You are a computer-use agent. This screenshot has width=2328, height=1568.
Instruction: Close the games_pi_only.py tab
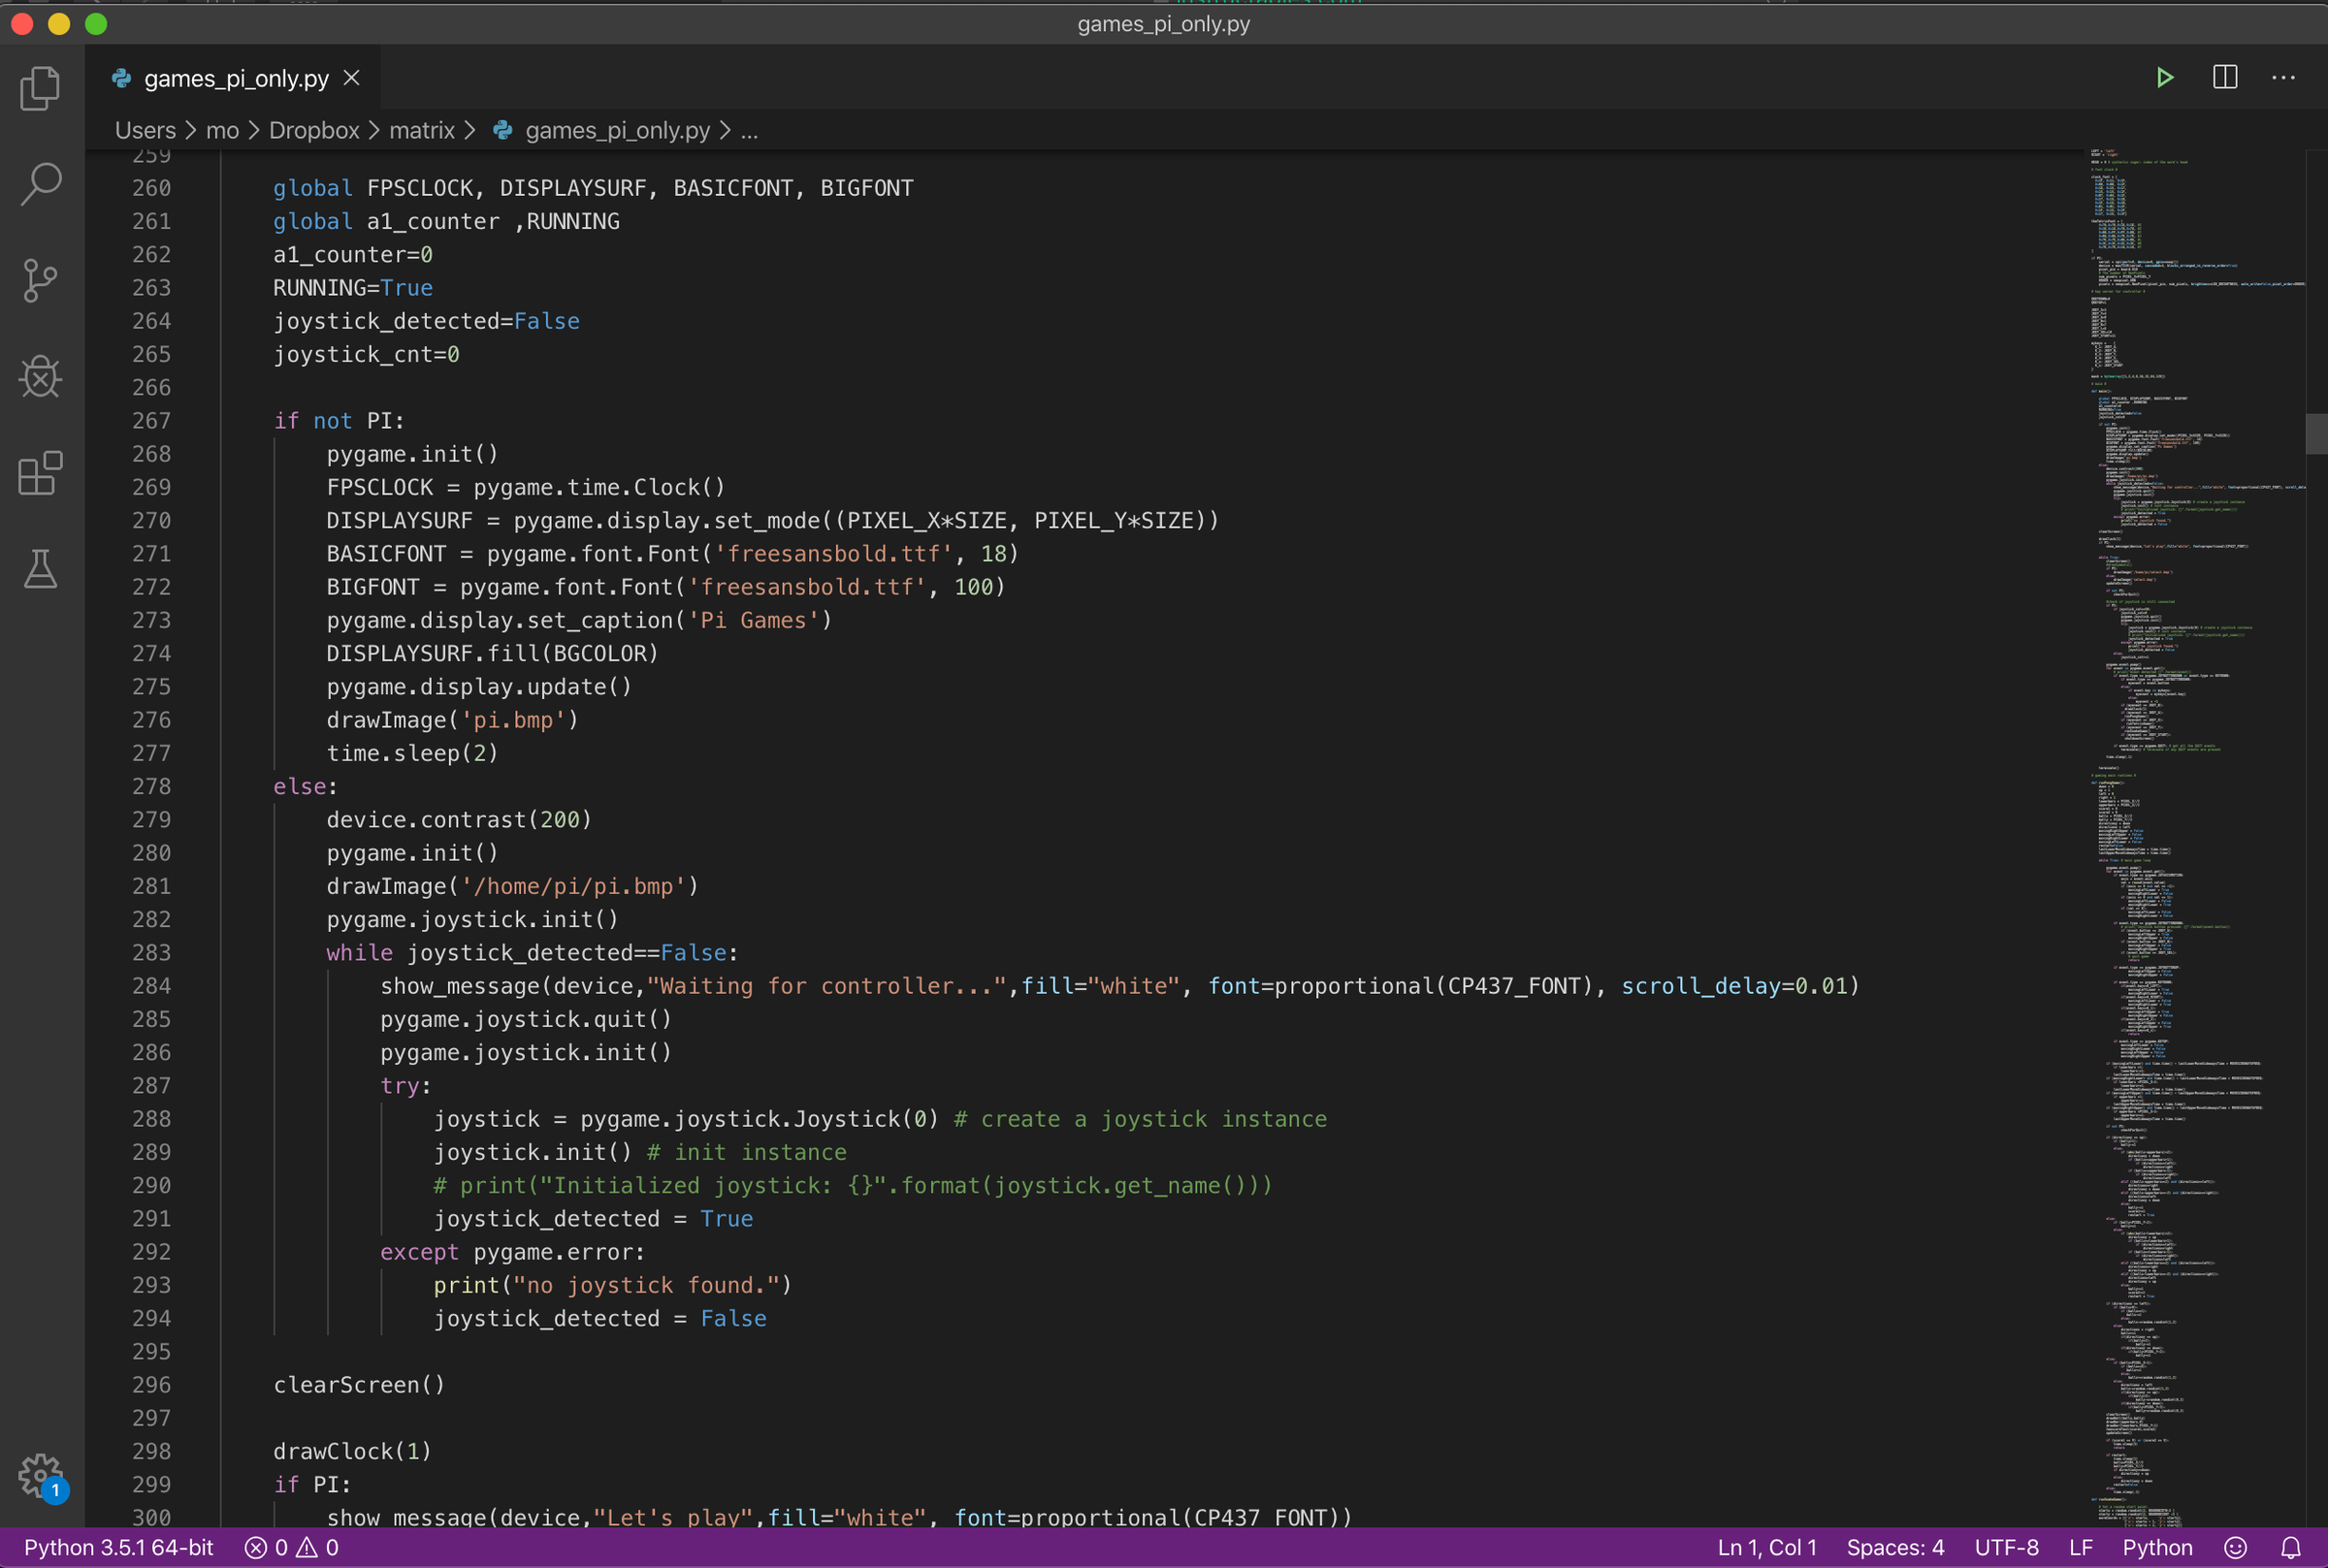click(x=352, y=78)
